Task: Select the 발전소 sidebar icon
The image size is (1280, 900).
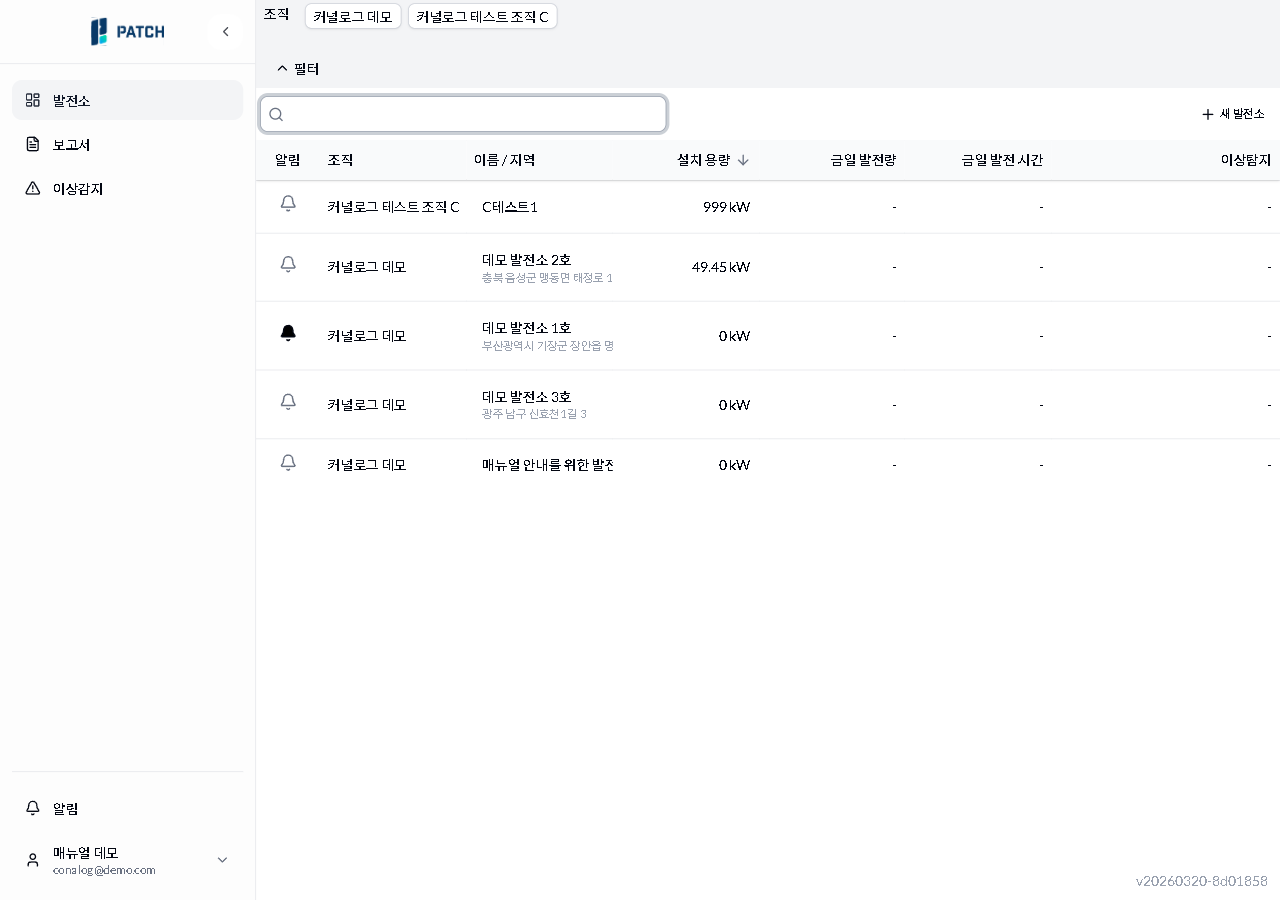Action: pyautogui.click(x=32, y=100)
